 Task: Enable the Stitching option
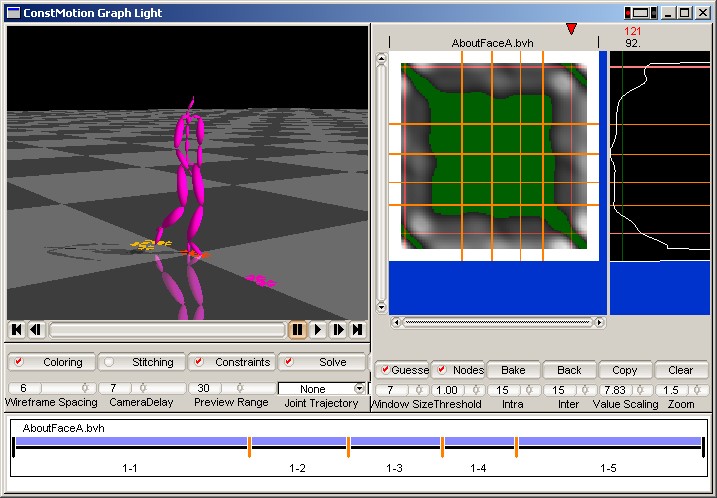[x=109, y=362]
